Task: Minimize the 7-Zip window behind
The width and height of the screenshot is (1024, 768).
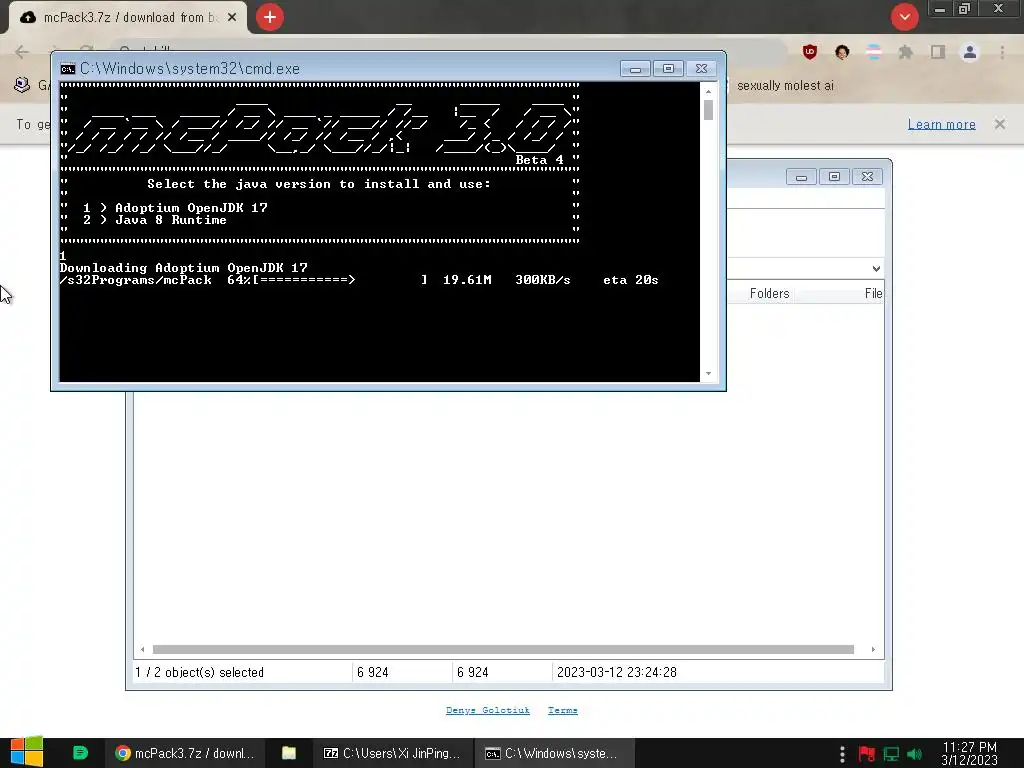Action: (x=801, y=177)
